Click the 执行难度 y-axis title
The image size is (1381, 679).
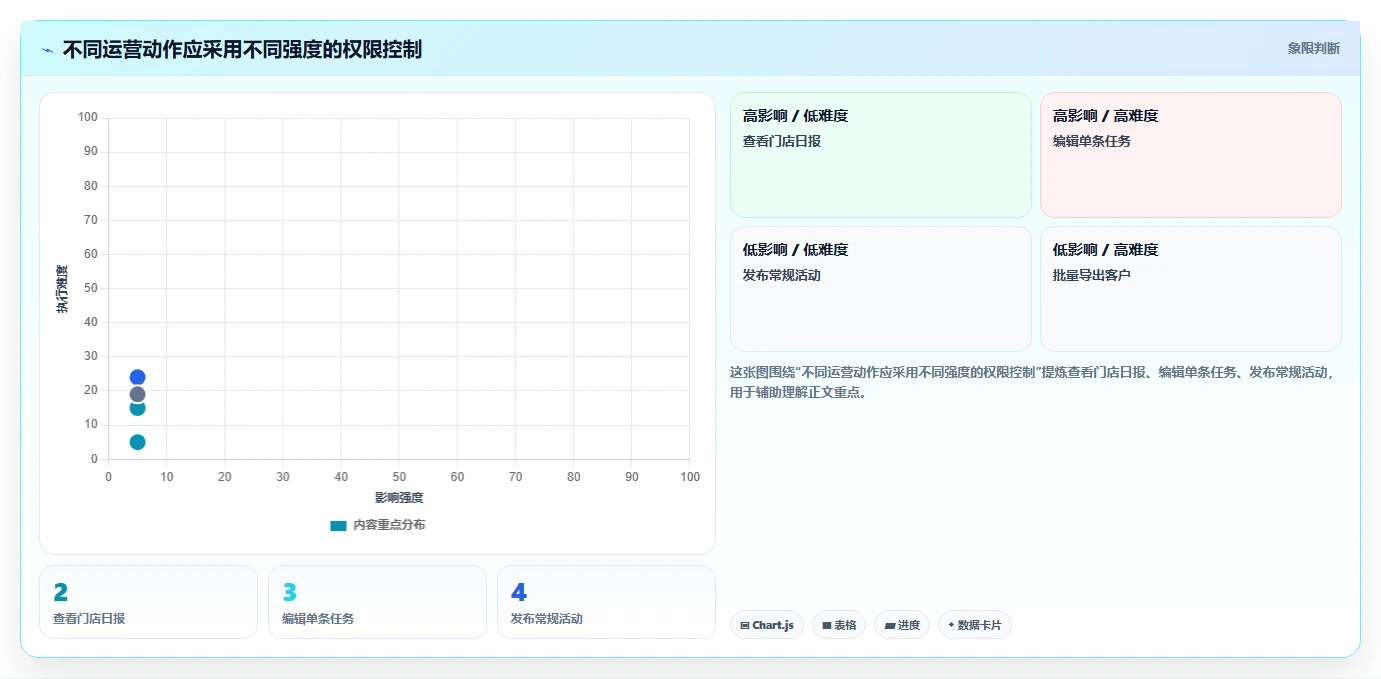pyautogui.click(x=62, y=289)
